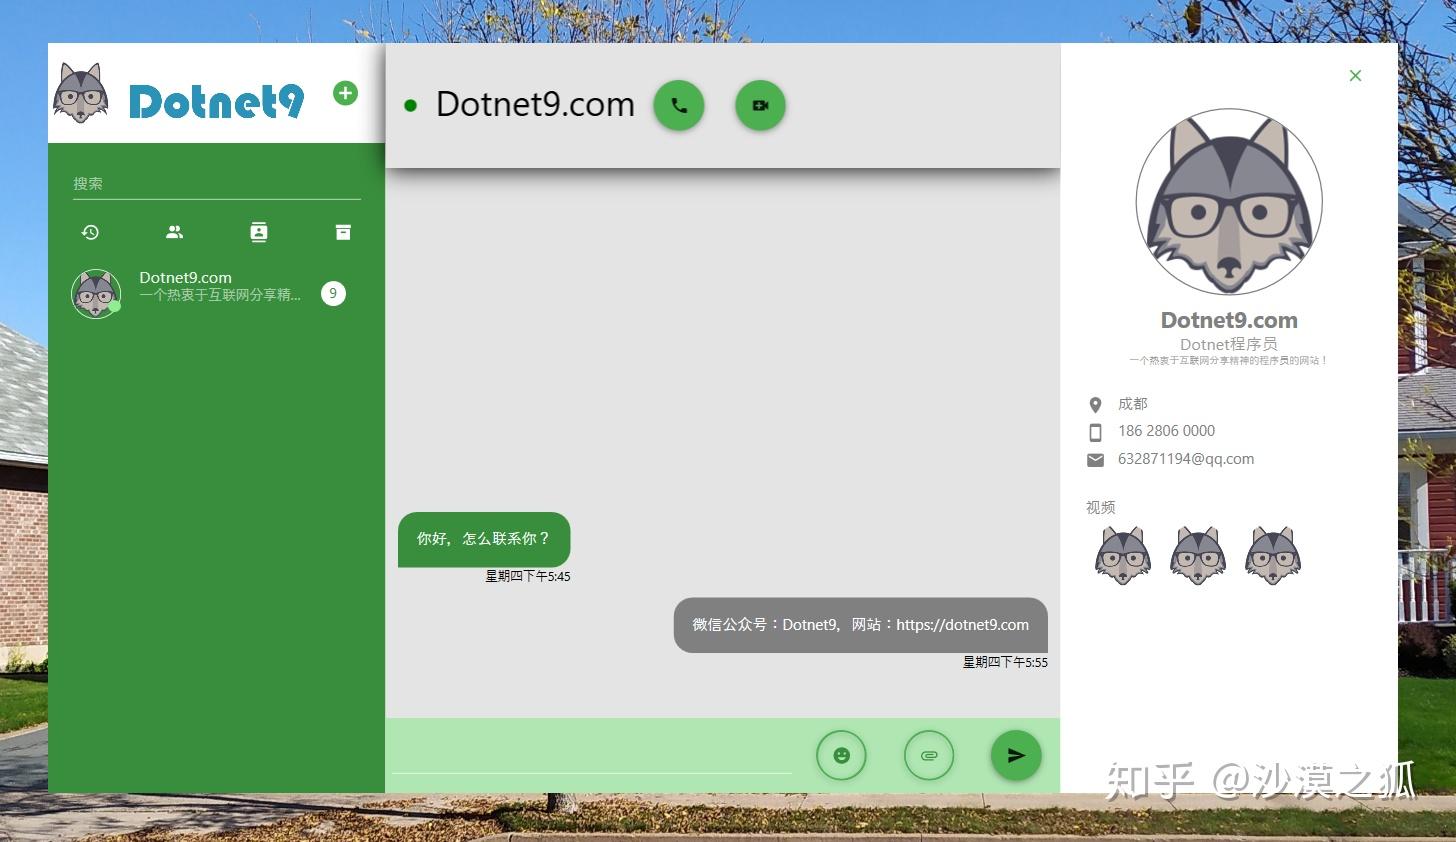Viewport: 1456px width, 842px height.
Task: Open the emoji picker in the message bar
Action: point(841,755)
